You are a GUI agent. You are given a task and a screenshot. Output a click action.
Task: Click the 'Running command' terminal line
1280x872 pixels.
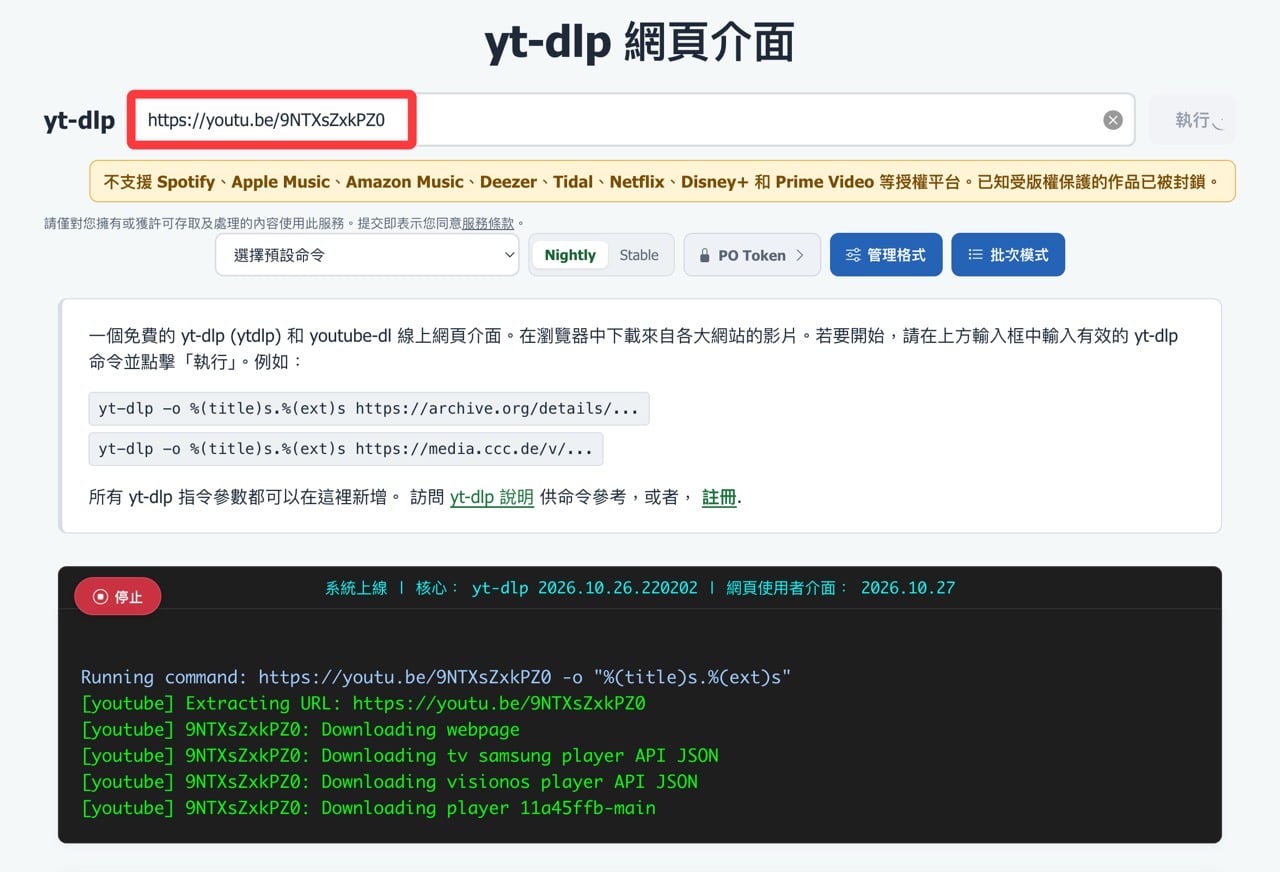(x=436, y=677)
